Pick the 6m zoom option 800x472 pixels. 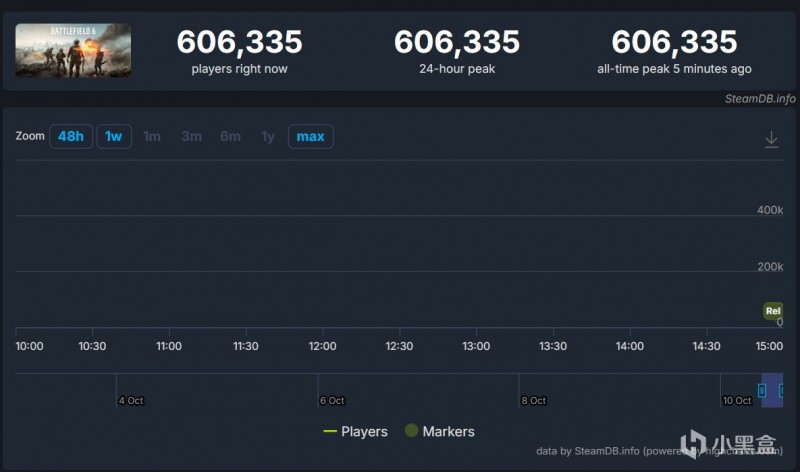[230, 136]
